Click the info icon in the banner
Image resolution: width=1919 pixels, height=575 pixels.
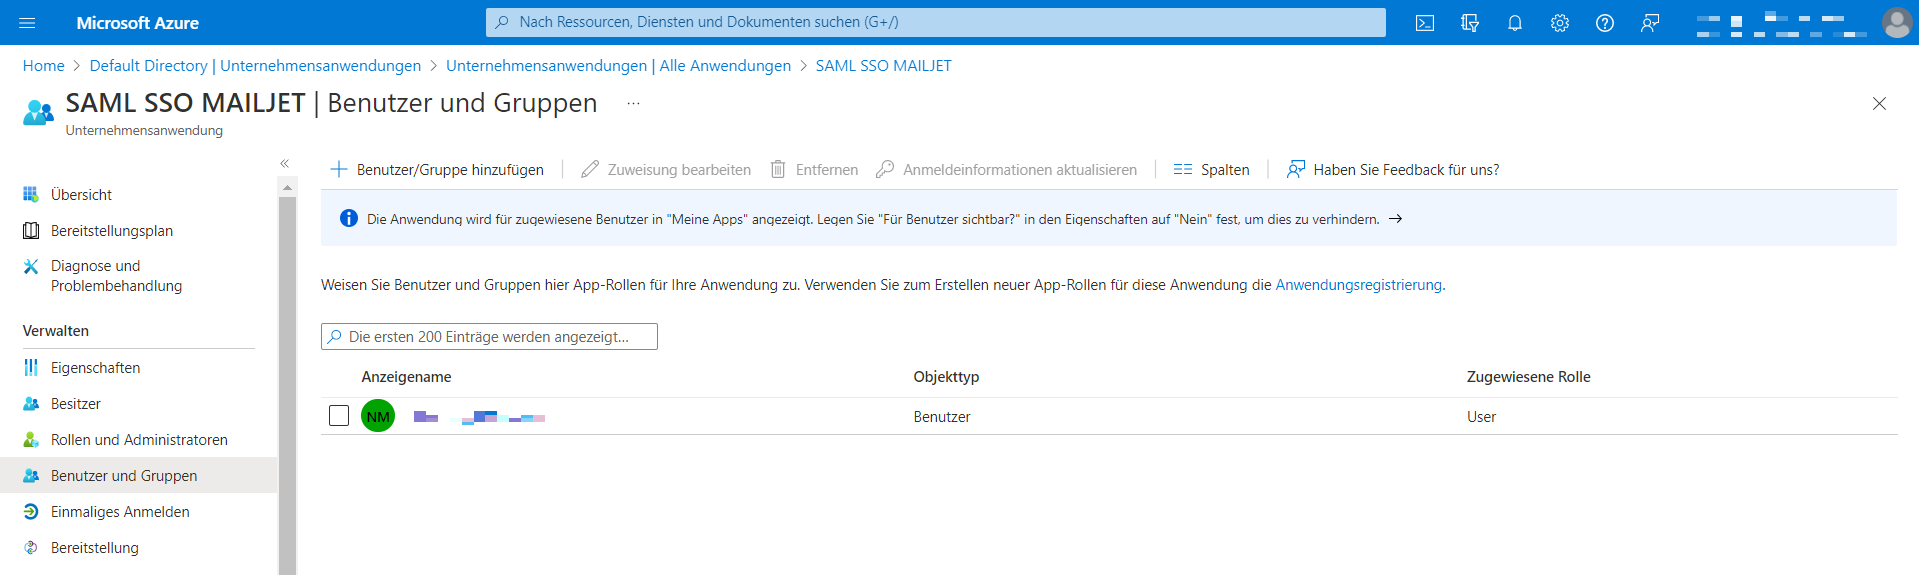point(348,218)
